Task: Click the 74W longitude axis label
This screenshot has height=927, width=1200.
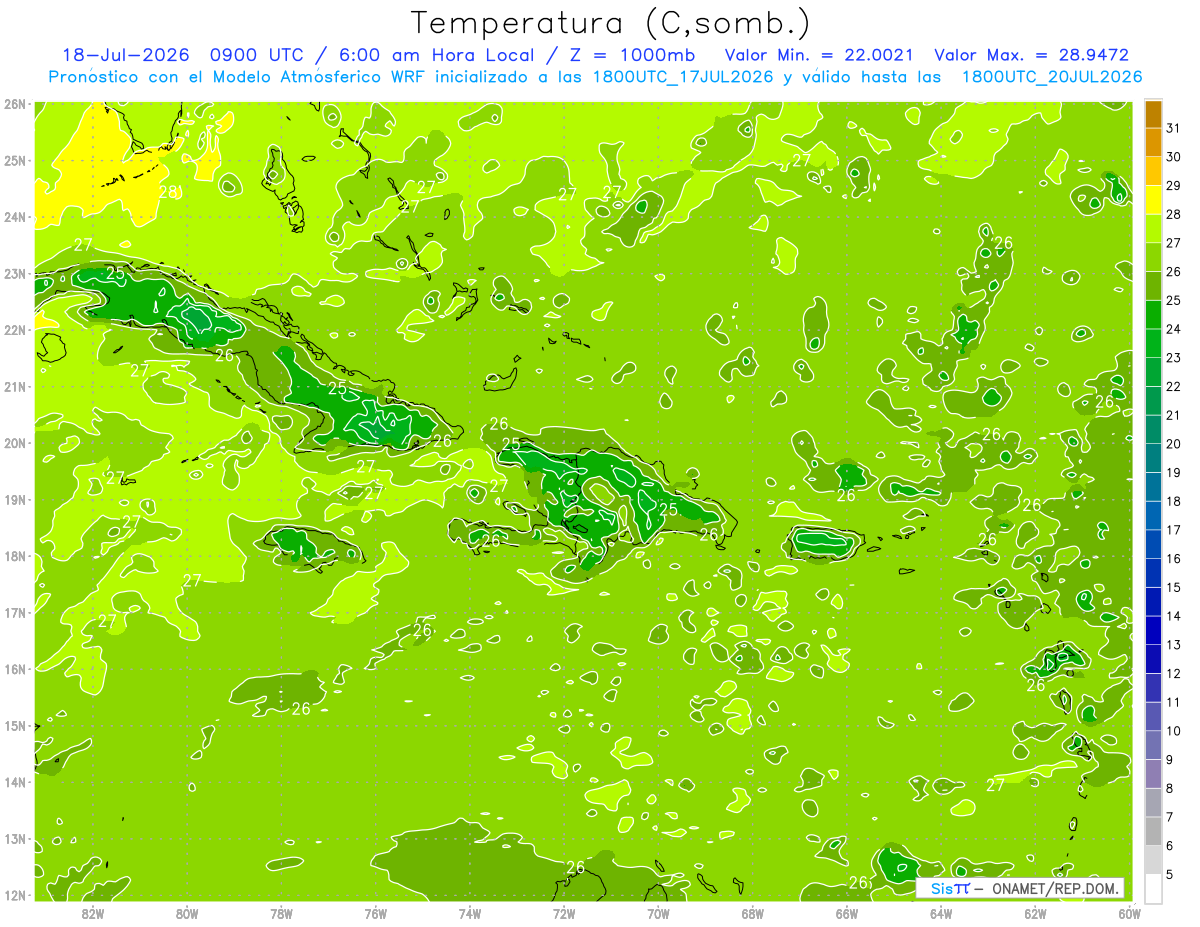Action: (470, 913)
